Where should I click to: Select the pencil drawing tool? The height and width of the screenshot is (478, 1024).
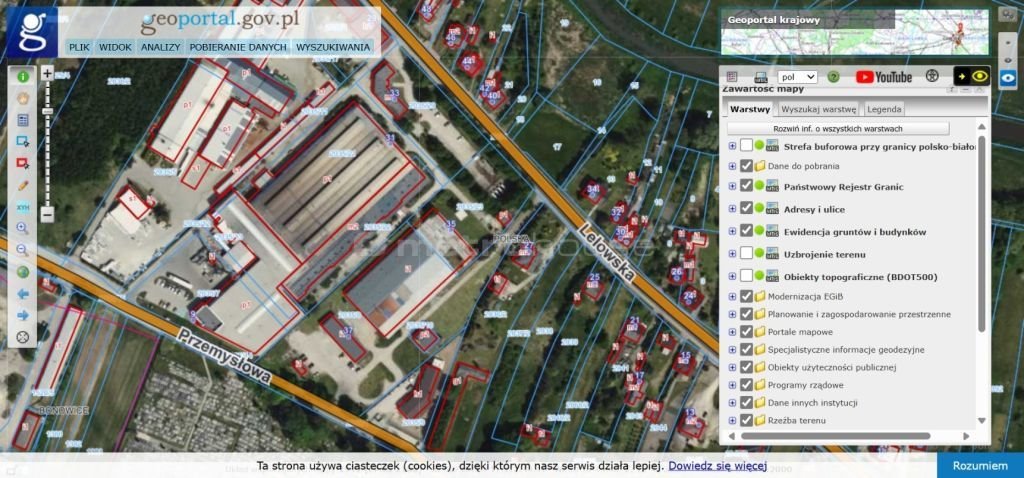tap(22, 185)
